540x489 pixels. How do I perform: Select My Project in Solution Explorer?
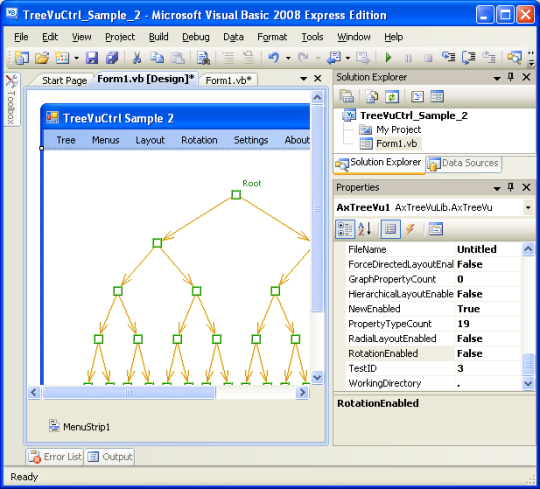coord(398,129)
